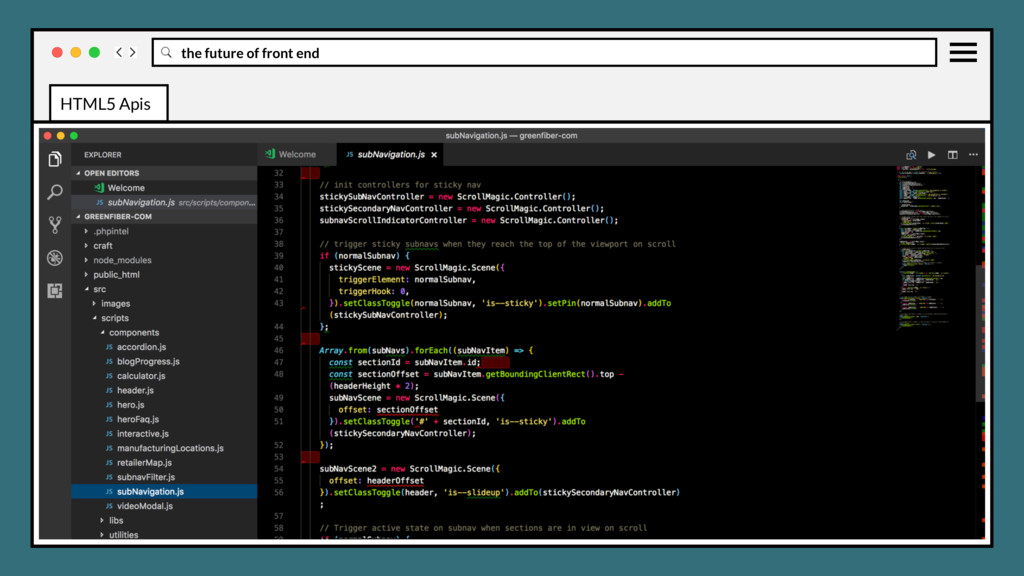Open the Source Control view
Screen dimensions: 1024x576
click(55, 225)
